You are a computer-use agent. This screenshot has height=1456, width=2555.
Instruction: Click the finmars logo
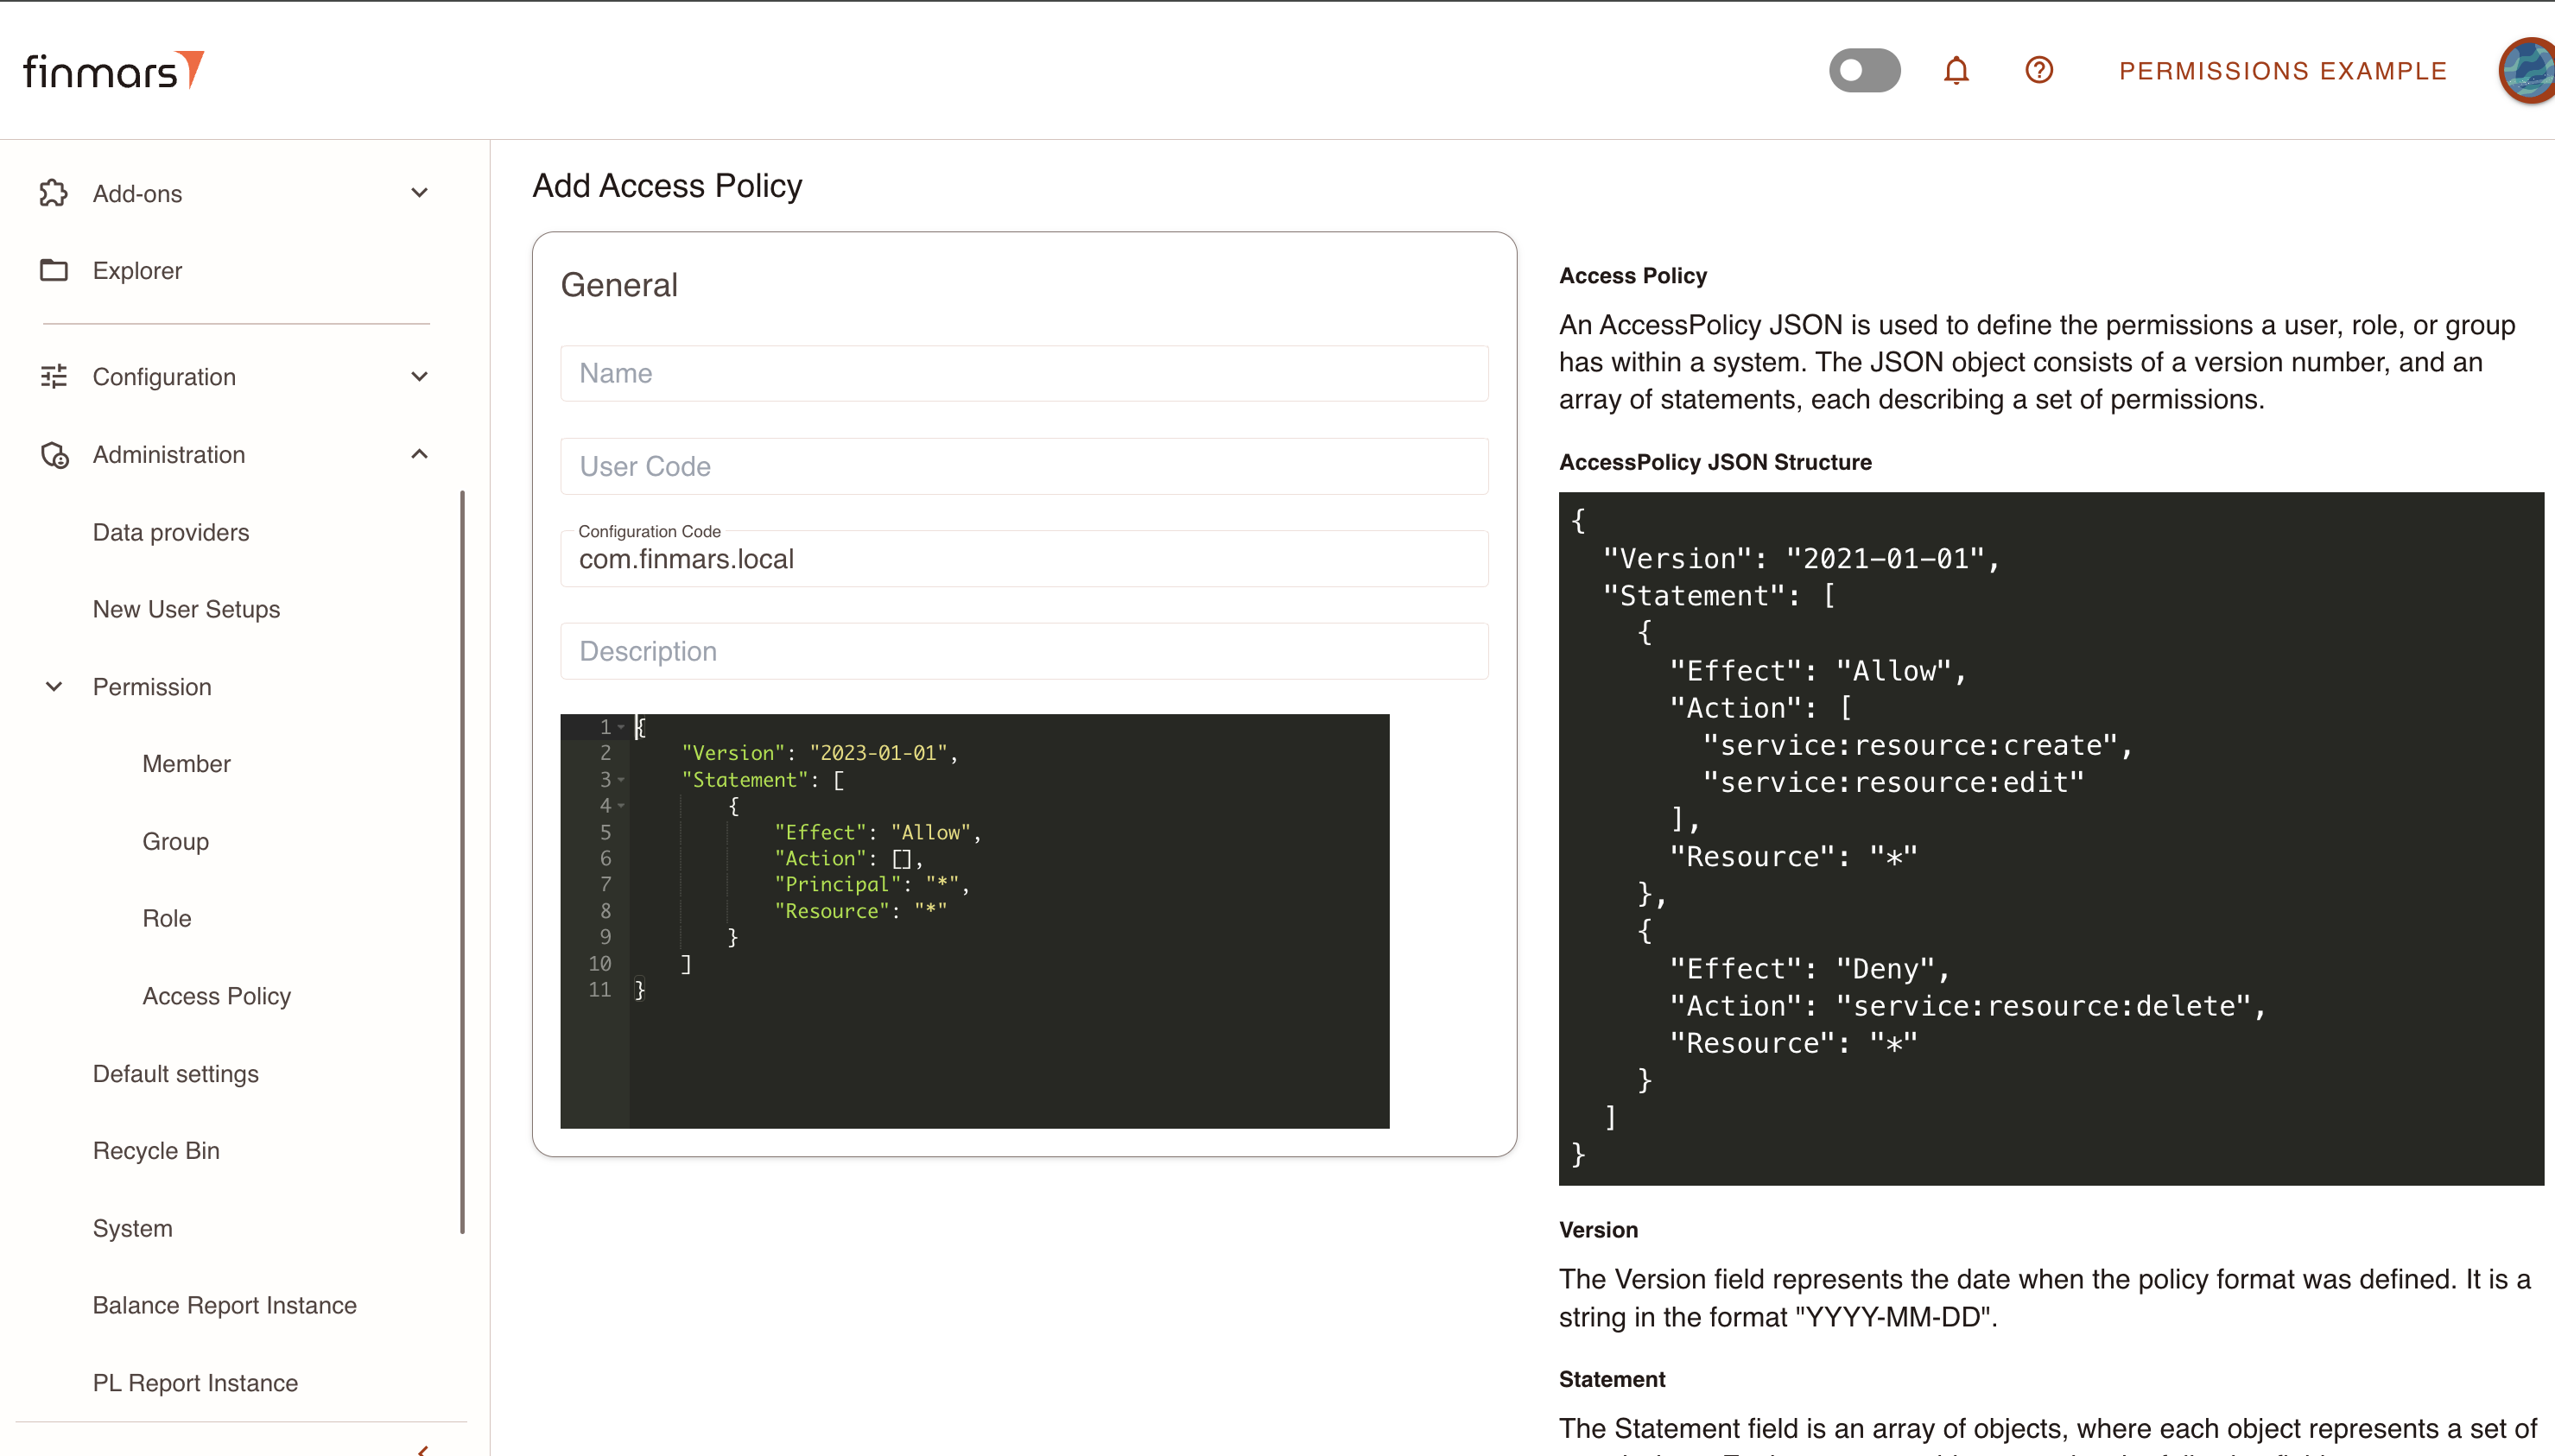[113, 71]
